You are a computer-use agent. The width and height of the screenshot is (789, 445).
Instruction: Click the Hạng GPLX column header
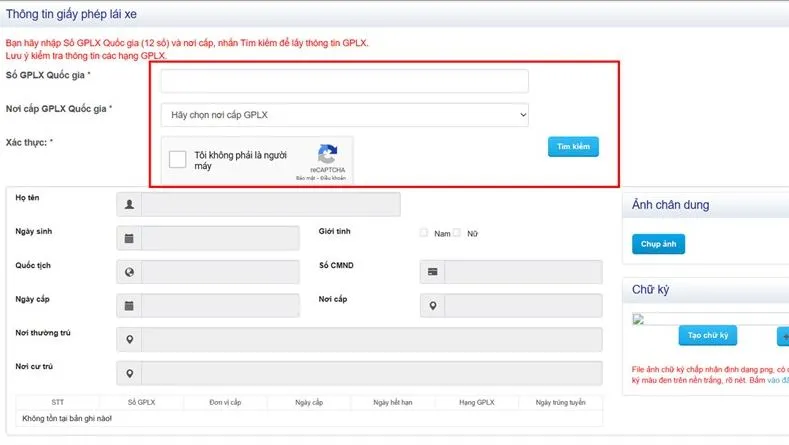pos(477,402)
